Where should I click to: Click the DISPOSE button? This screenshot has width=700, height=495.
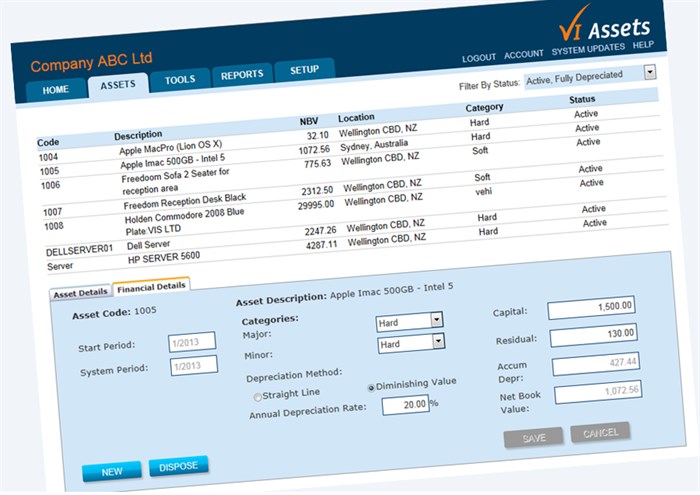[x=179, y=466]
